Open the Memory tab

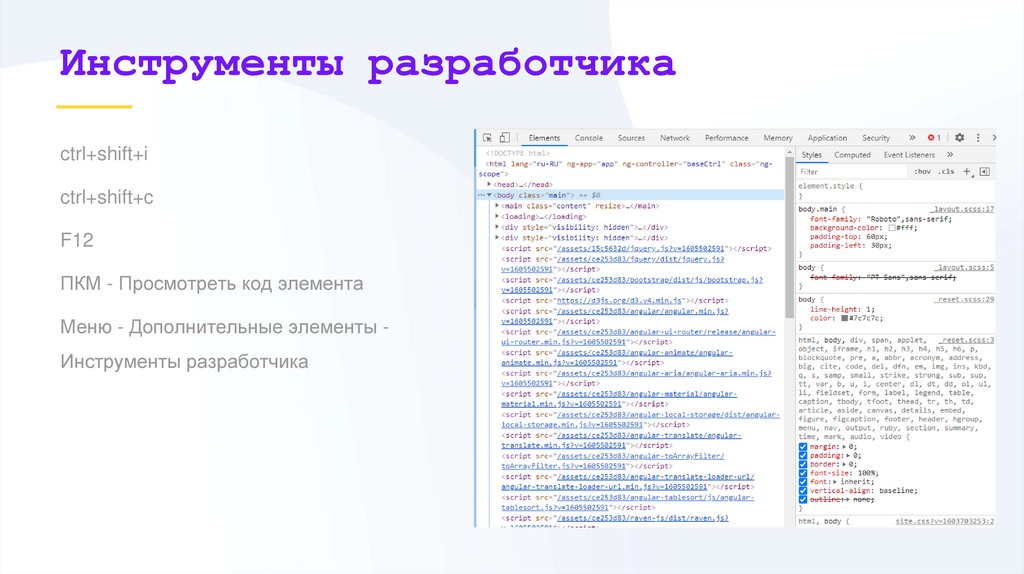[778, 138]
